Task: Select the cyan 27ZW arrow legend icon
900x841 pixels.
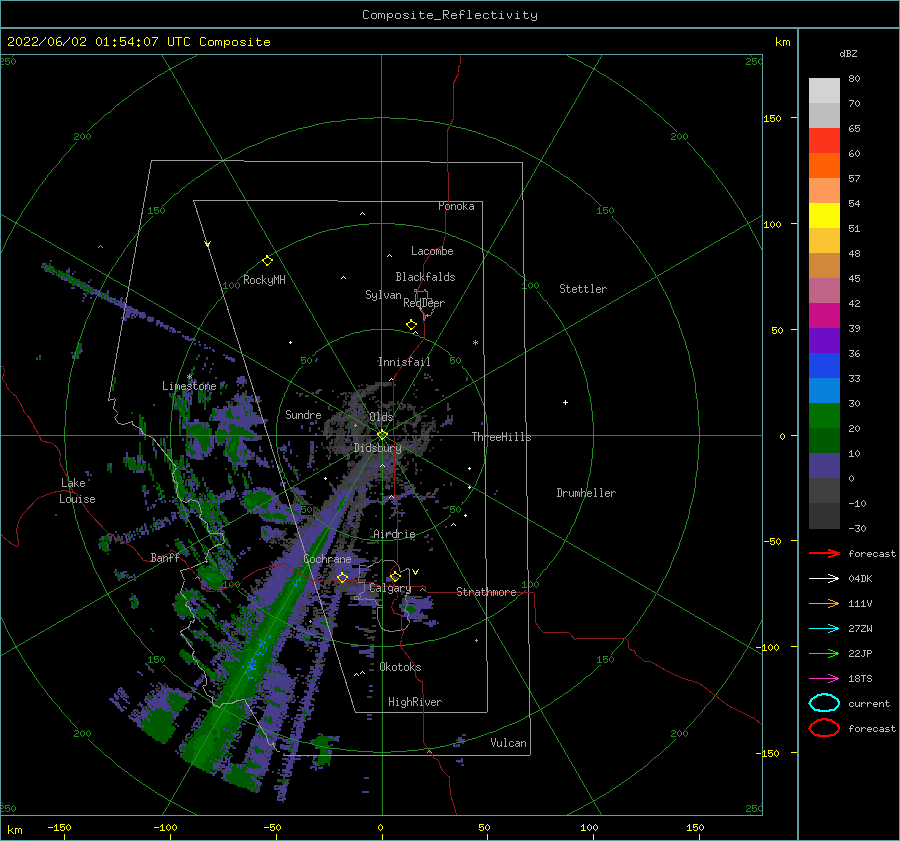Action: point(824,629)
